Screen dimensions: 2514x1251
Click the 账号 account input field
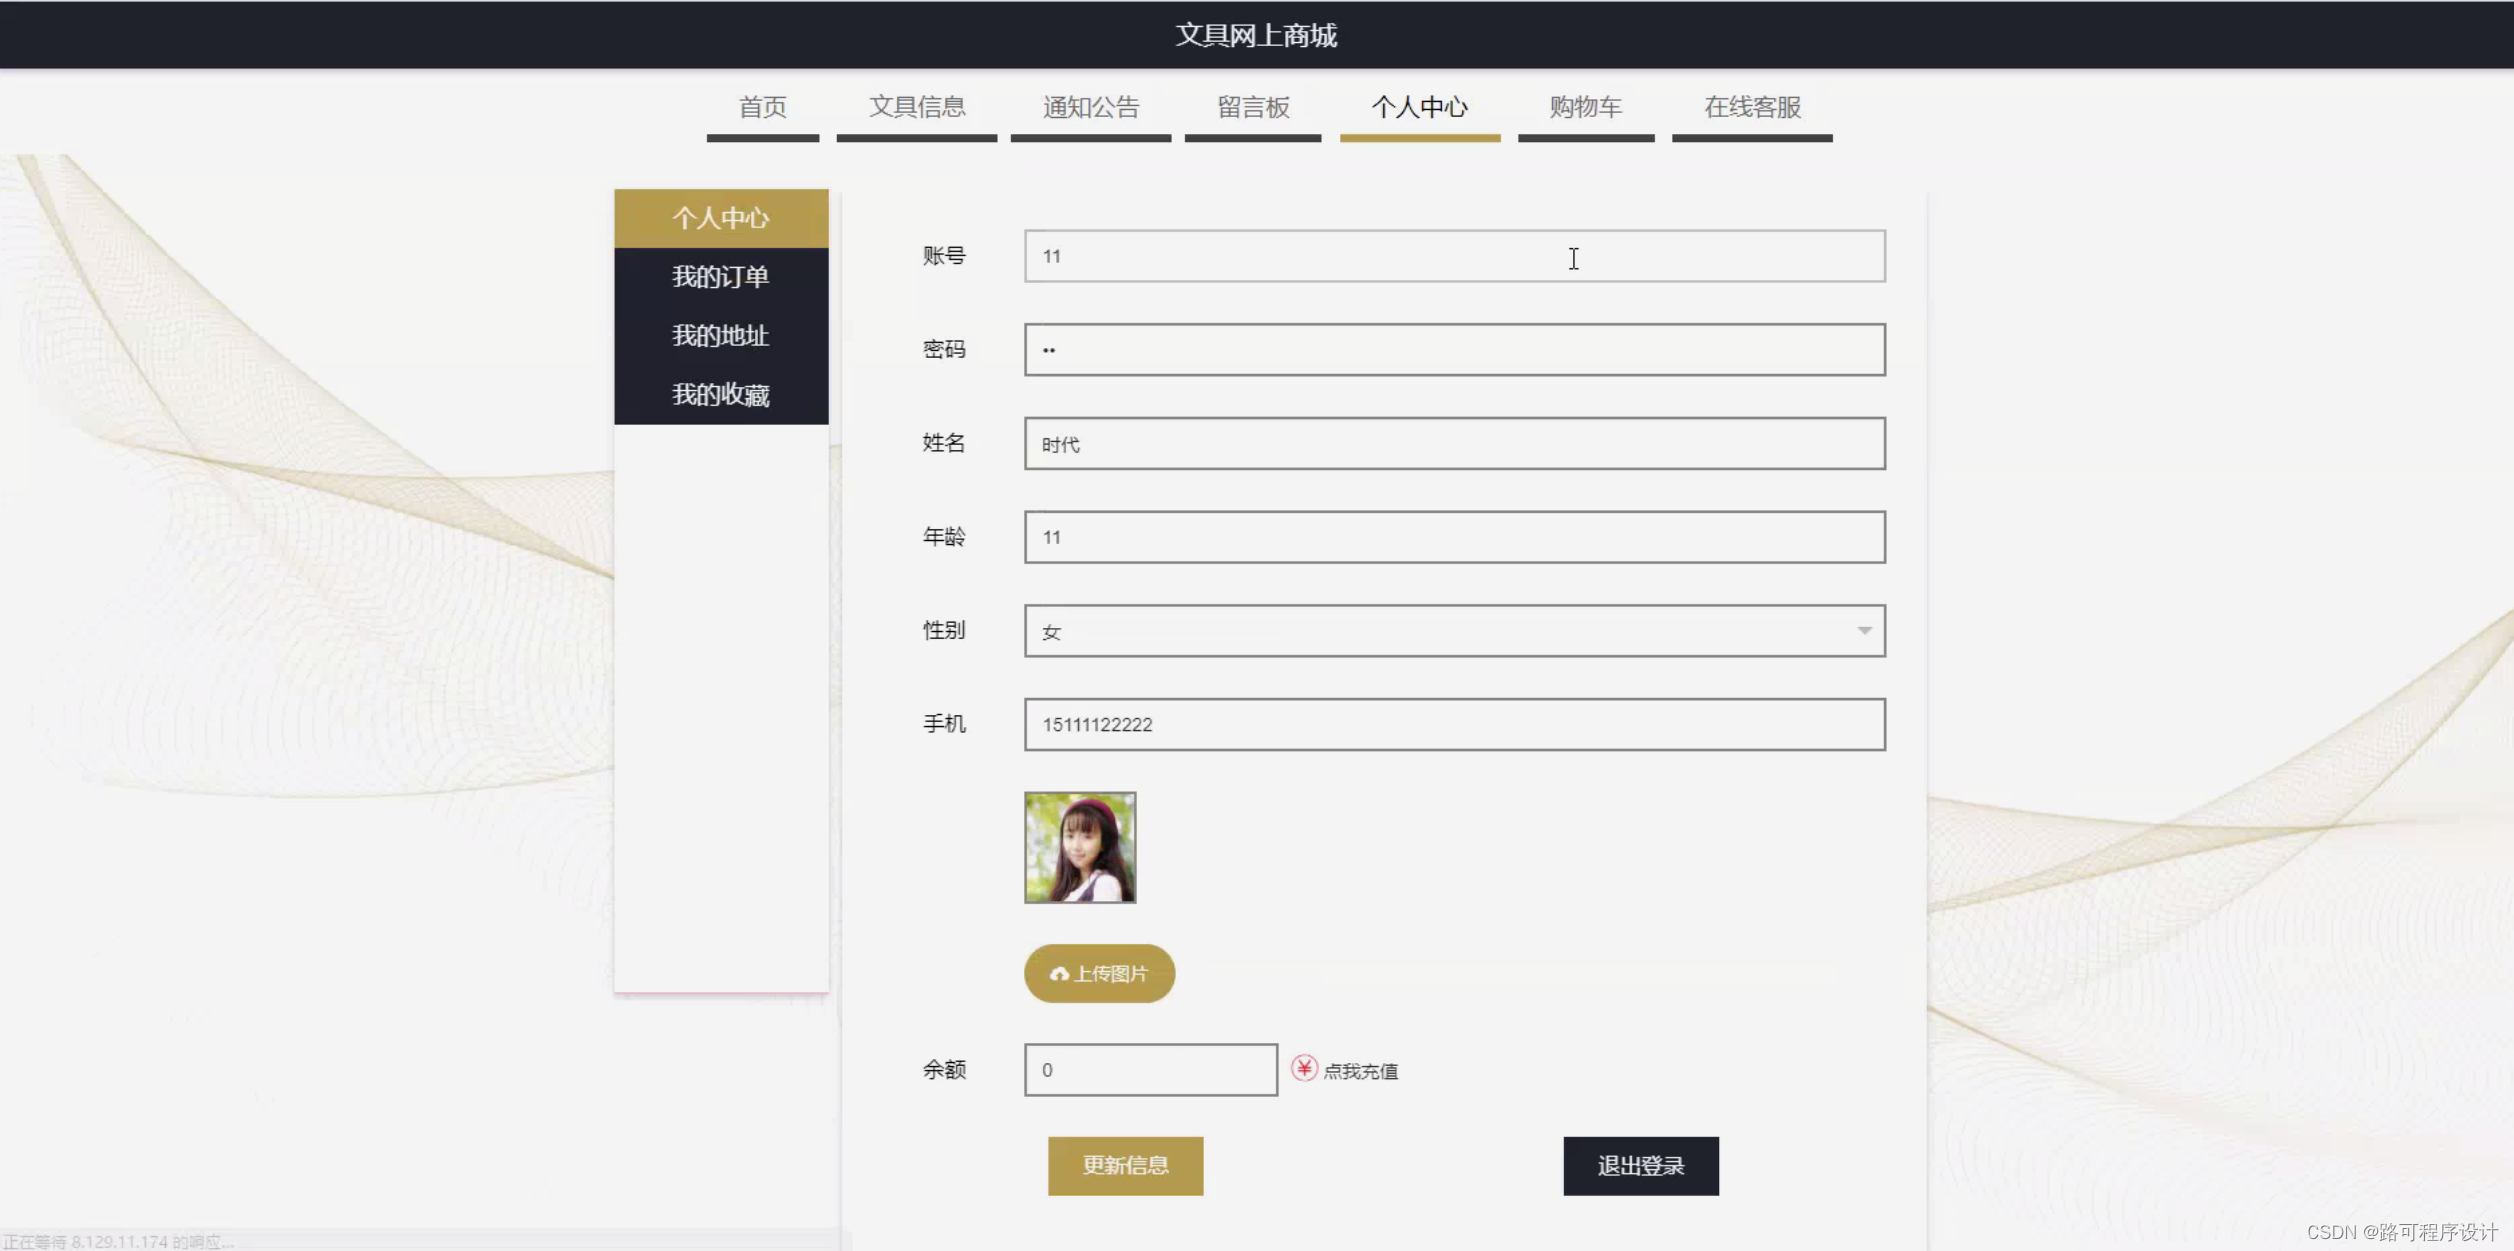pyautogui.click(x=1452, y=256)
